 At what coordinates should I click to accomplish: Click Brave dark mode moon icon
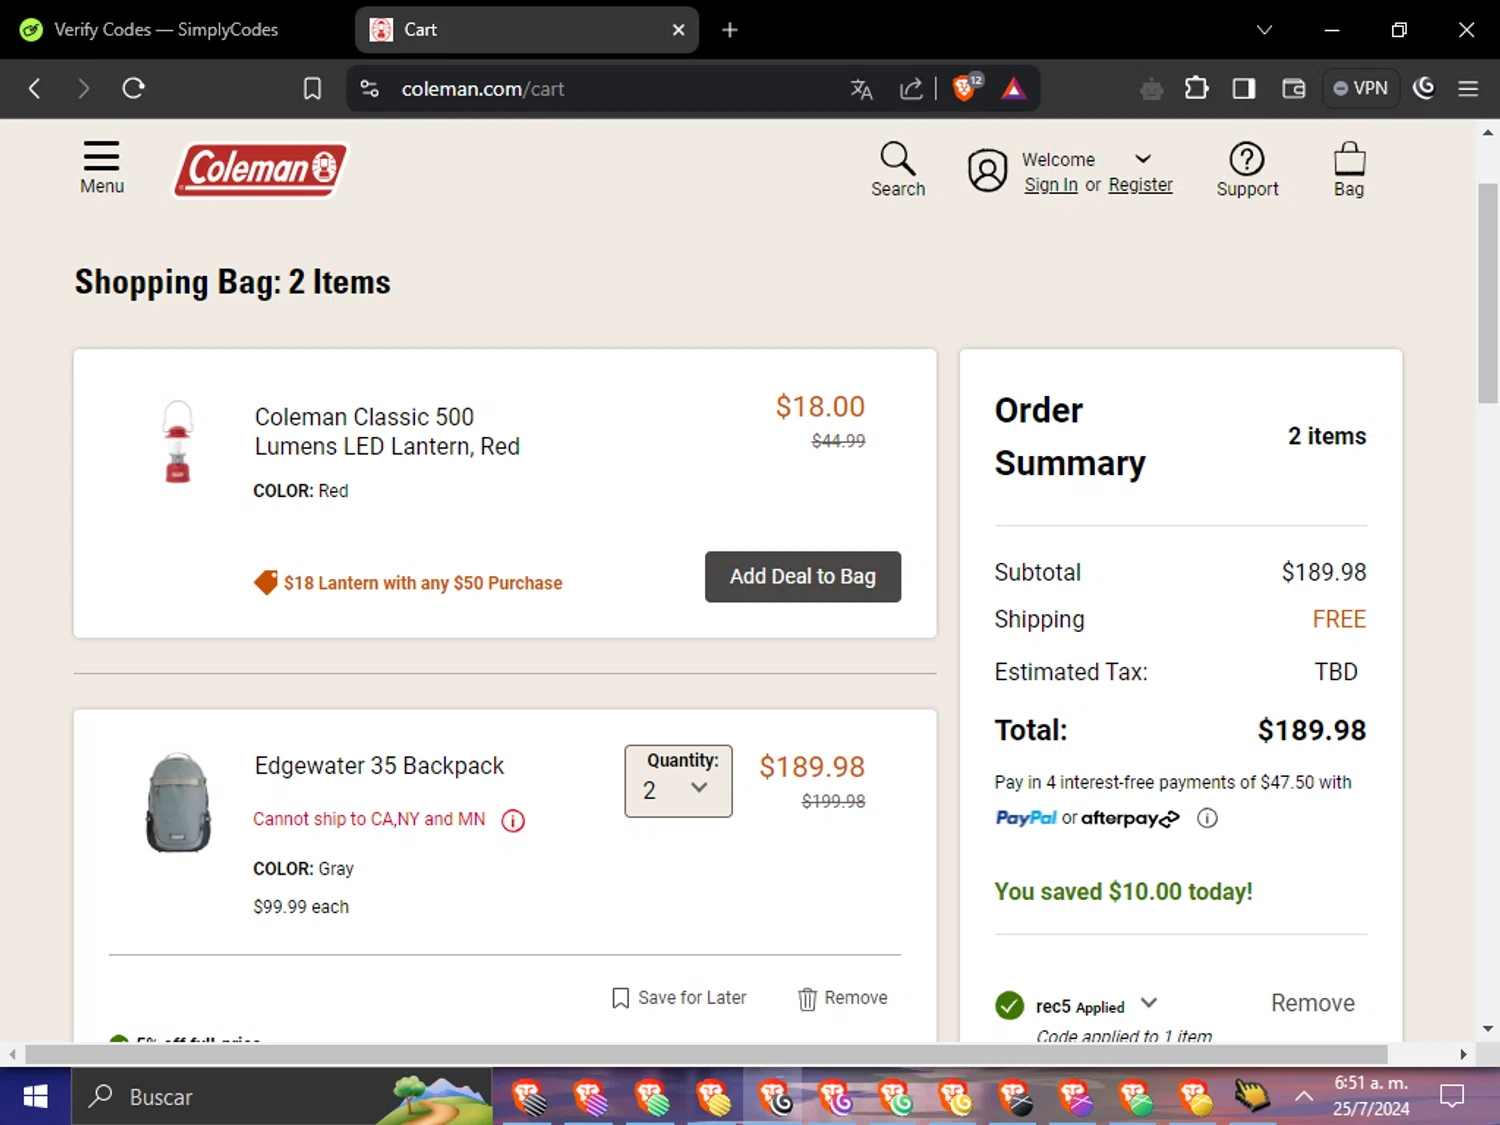(1424, 88)
